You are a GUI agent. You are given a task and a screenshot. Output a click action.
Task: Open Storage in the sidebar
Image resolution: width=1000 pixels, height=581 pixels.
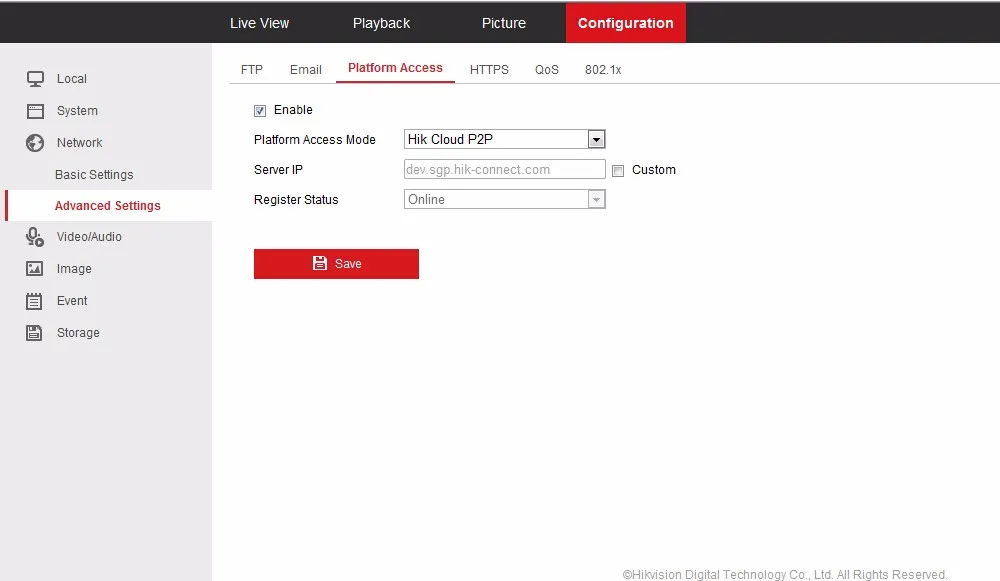pos(78,333)
